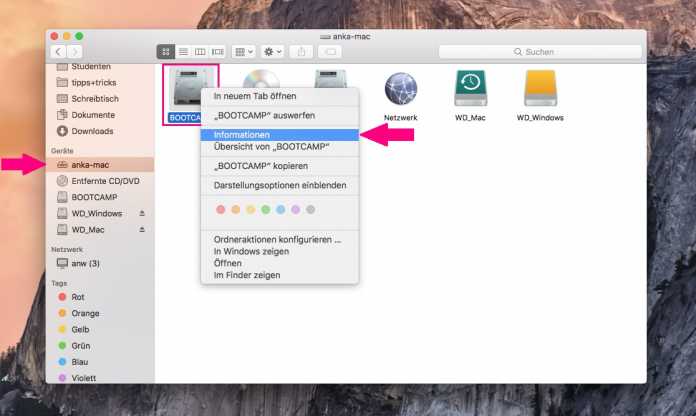Viewport: 696px width, 416px height.
Task: Go back with the toolbar arrow
Action: click(x=58, y=51)
